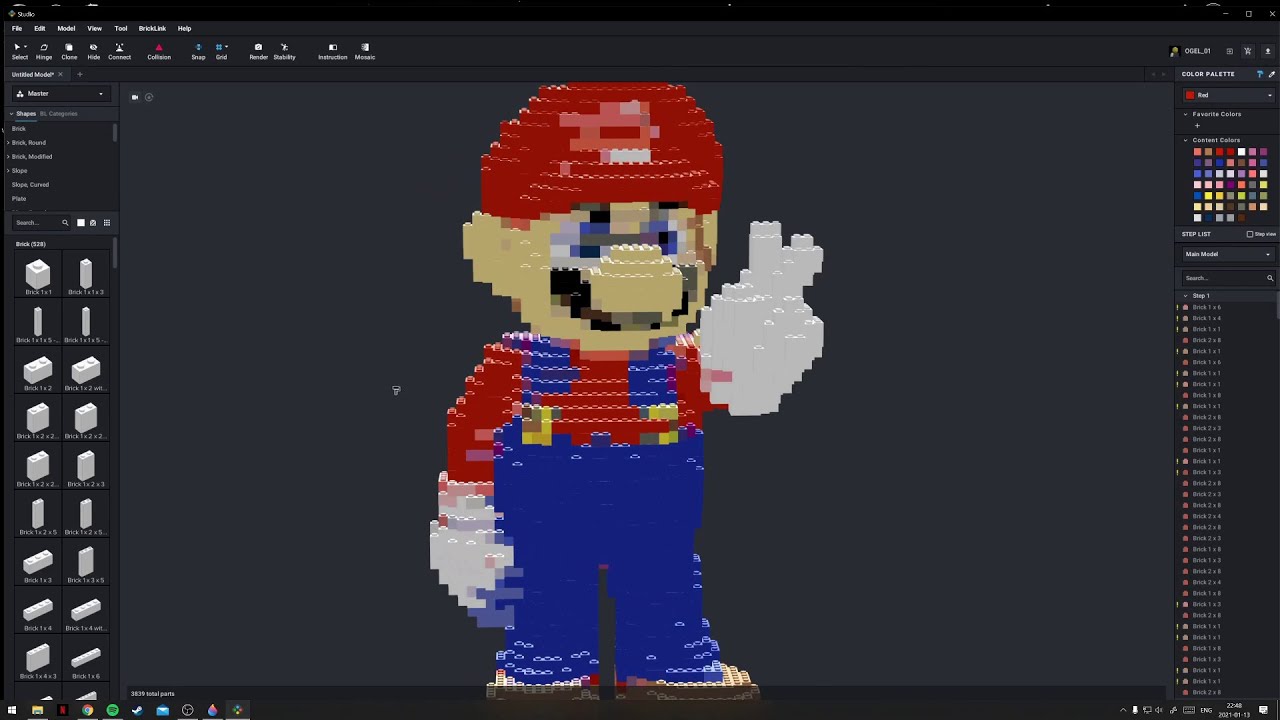This screenshot has width=1280, height=720.
Task: Open the Master palette dropdown
Action: click(60, 94)
